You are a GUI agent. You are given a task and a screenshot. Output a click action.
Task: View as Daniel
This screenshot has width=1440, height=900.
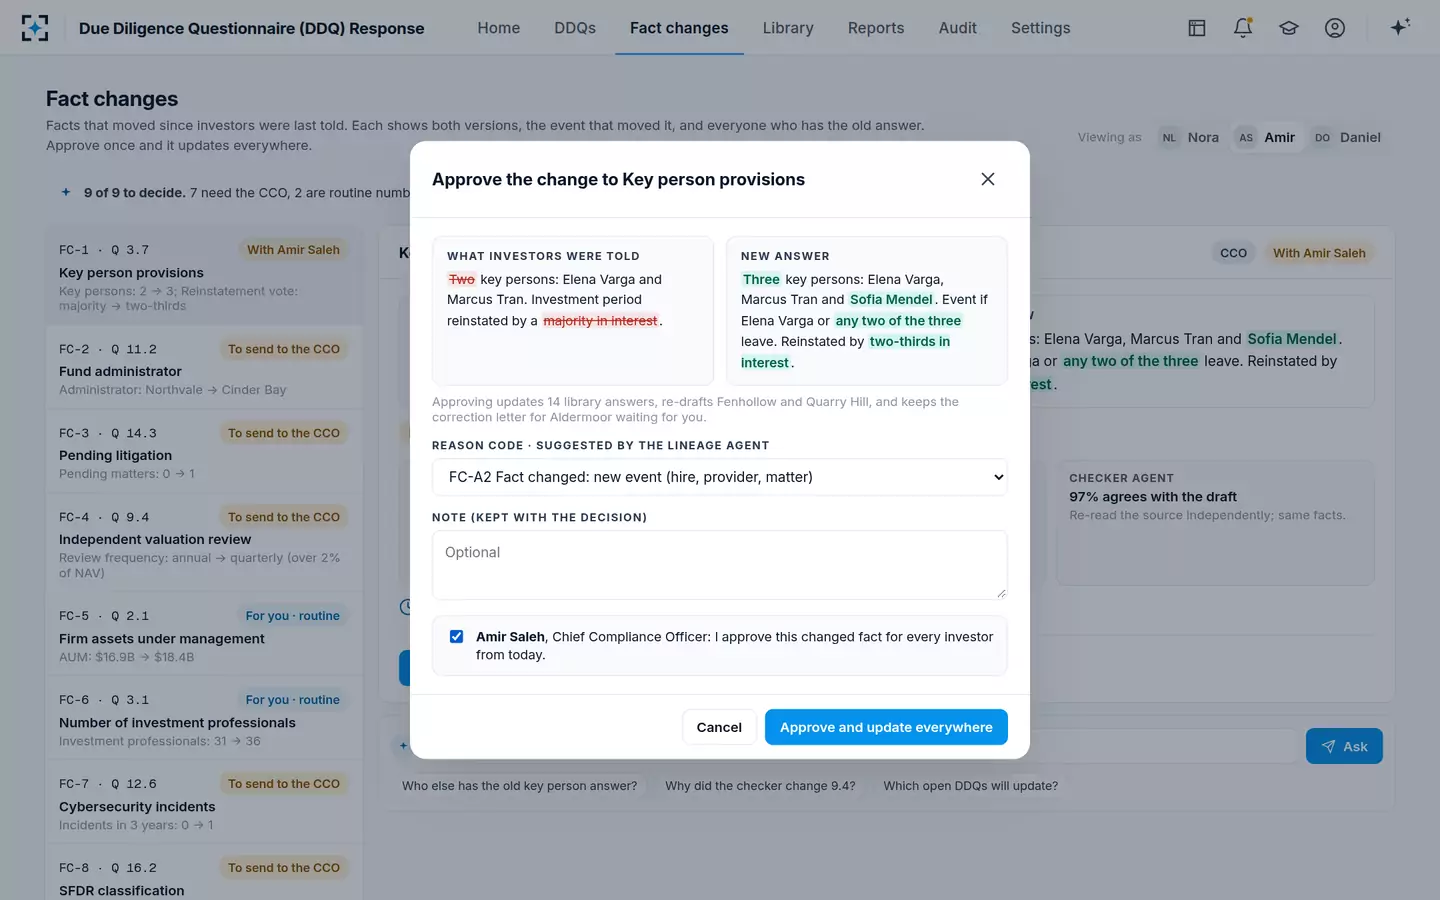(x=1348, y=138)
